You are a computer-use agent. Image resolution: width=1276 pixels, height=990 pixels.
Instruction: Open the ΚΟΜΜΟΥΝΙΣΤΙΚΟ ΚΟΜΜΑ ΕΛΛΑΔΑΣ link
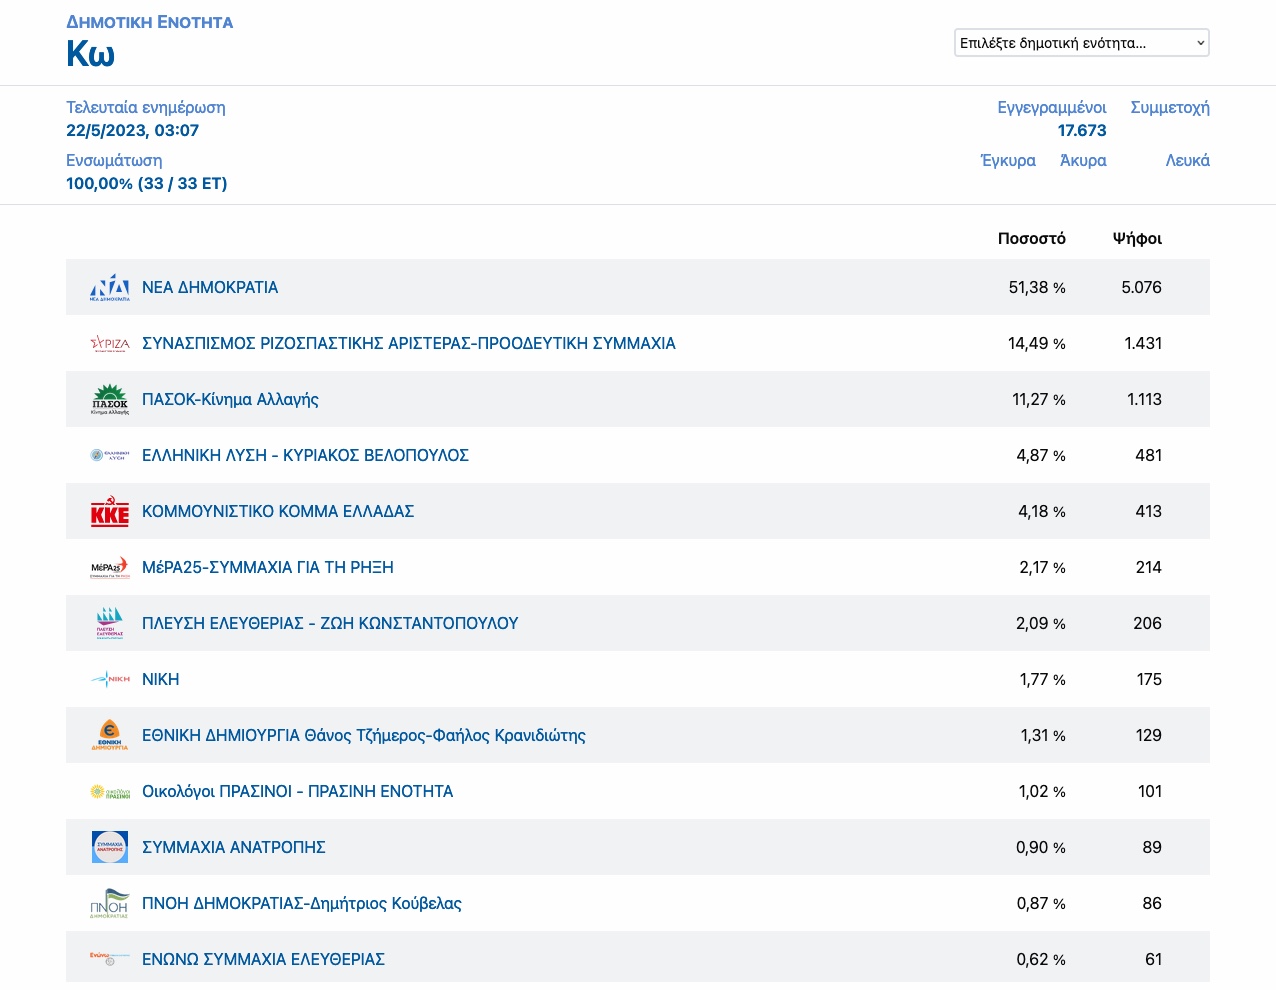[278, 511]
